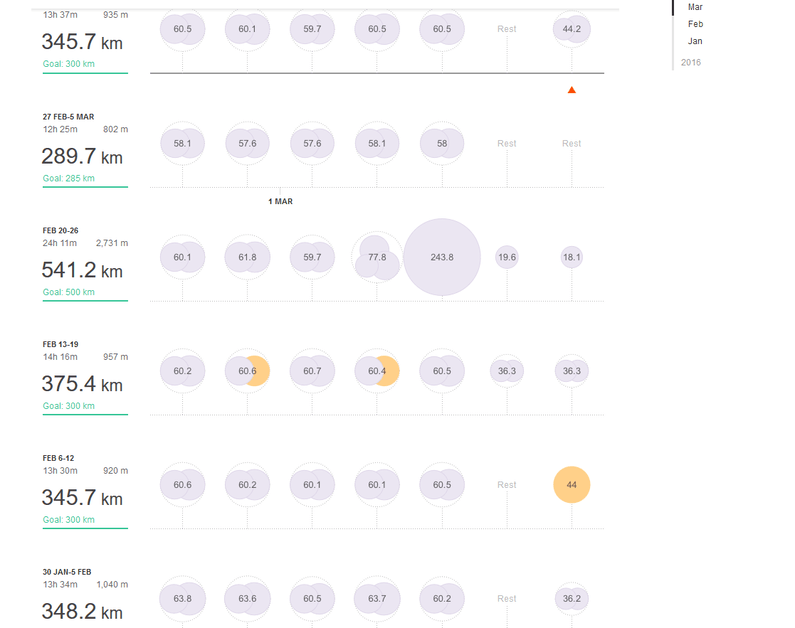The image size is (795, 628).
Task: Select the 44.2 km bubble in top row
Action: 571,29
